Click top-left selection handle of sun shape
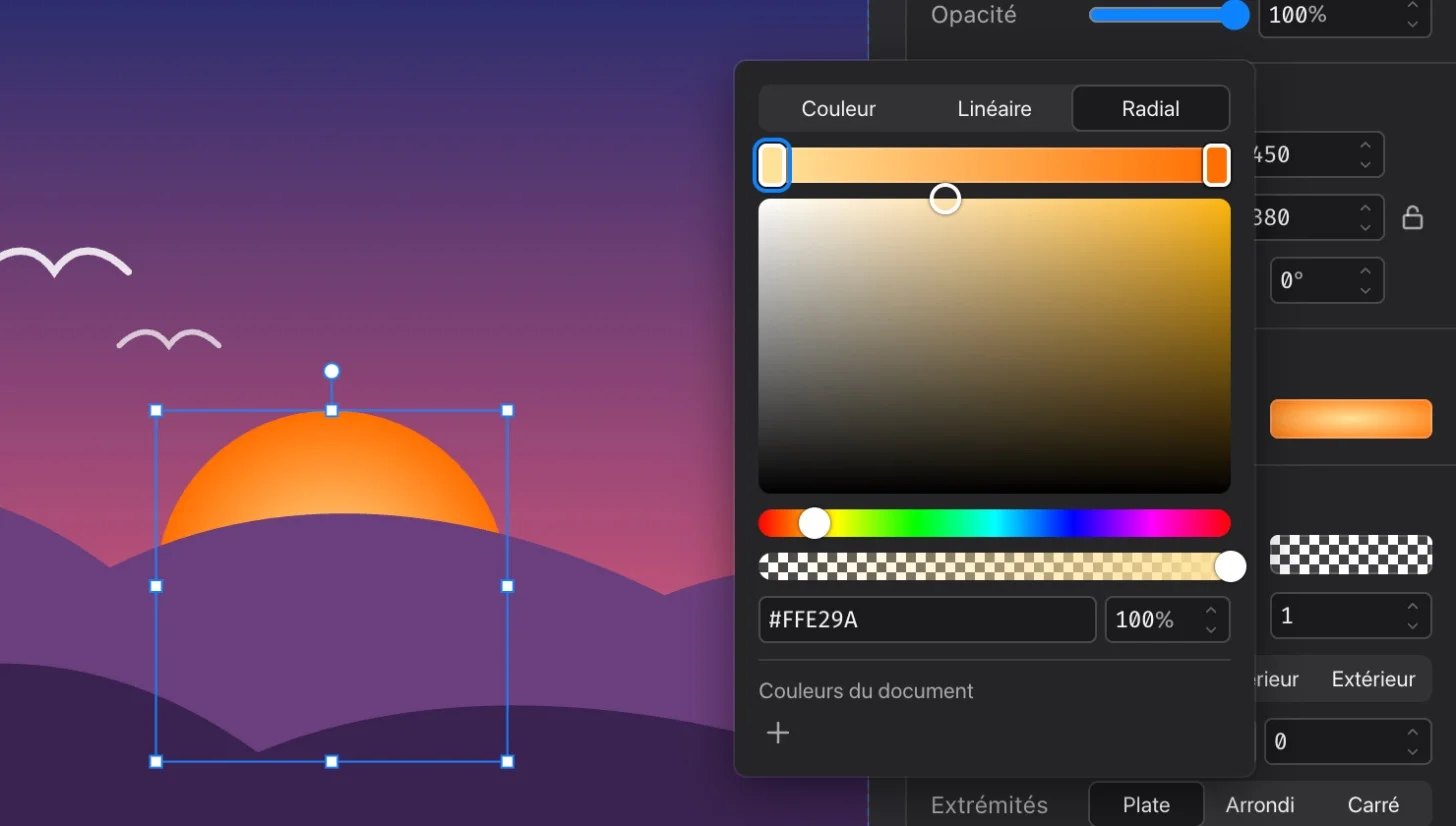The height and width of the screenshot is (826, 1456). click(156, 410)
